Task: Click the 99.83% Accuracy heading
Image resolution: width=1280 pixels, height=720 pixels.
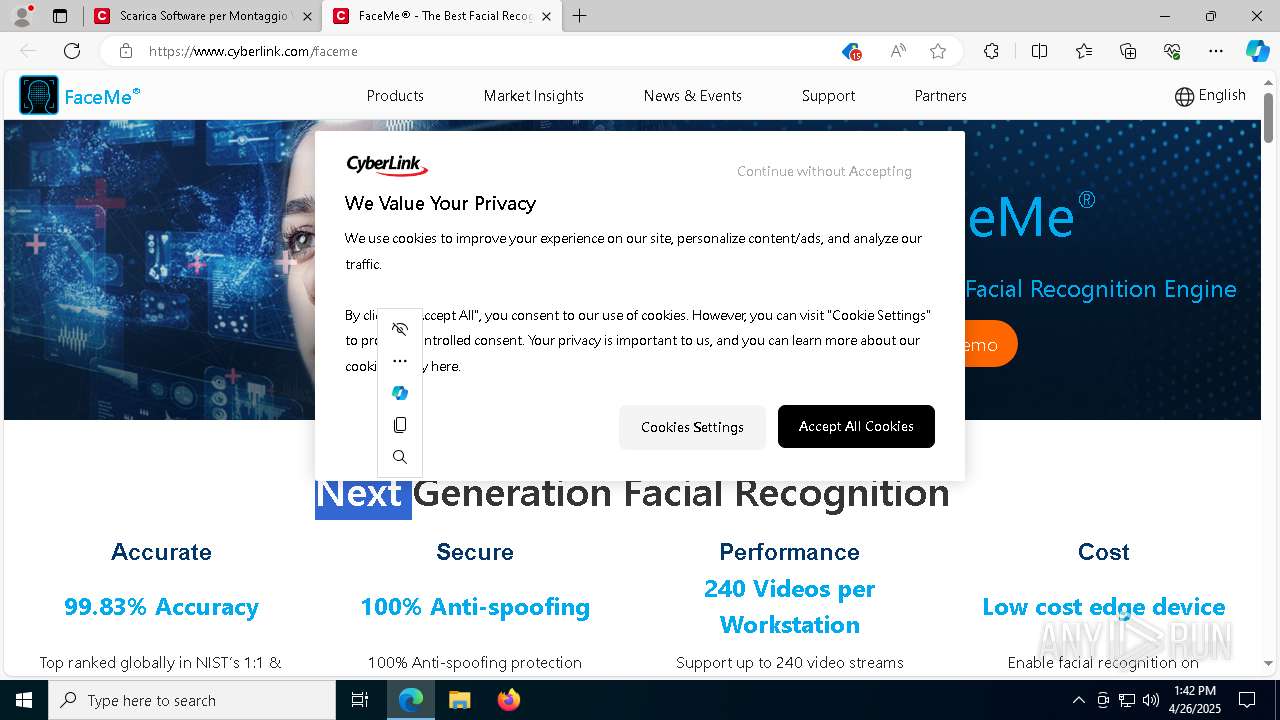Action: click(161, 607)
